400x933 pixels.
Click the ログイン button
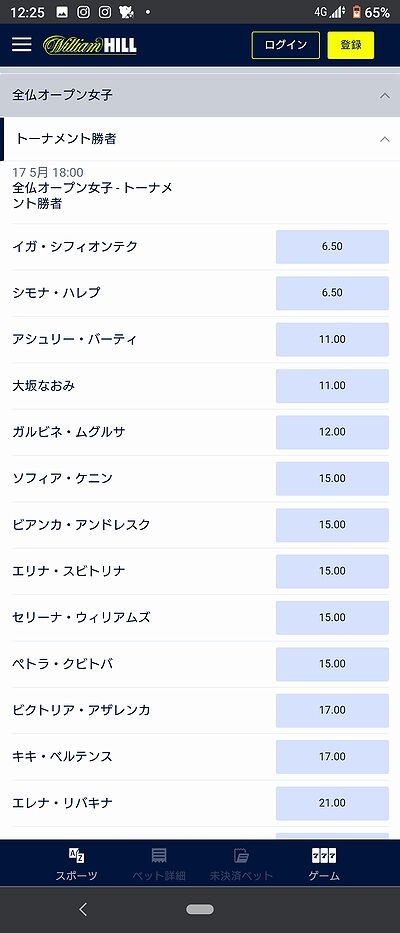286,45
